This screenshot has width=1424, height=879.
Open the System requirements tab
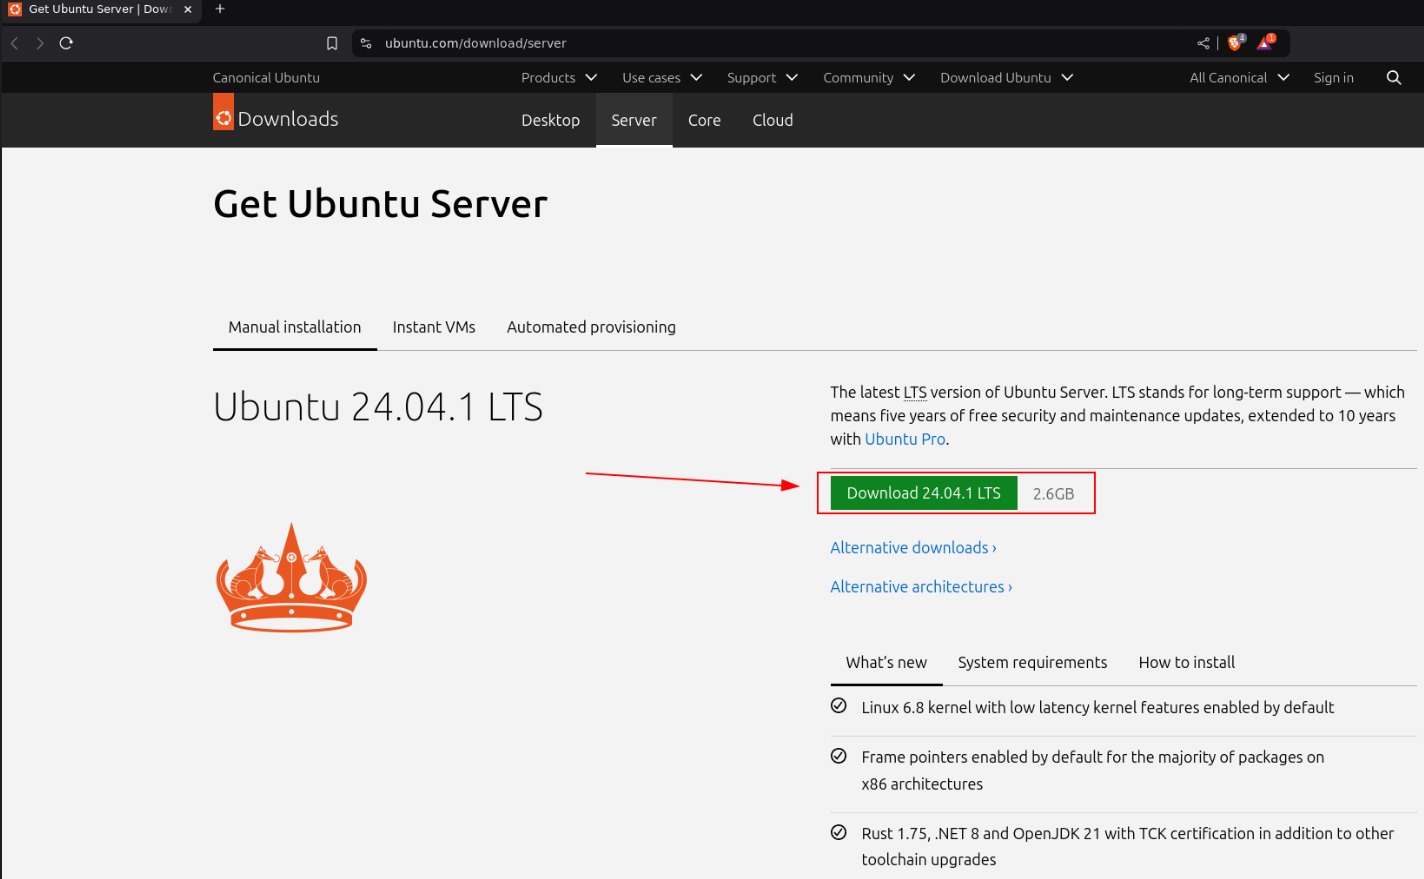point(1032,662)
